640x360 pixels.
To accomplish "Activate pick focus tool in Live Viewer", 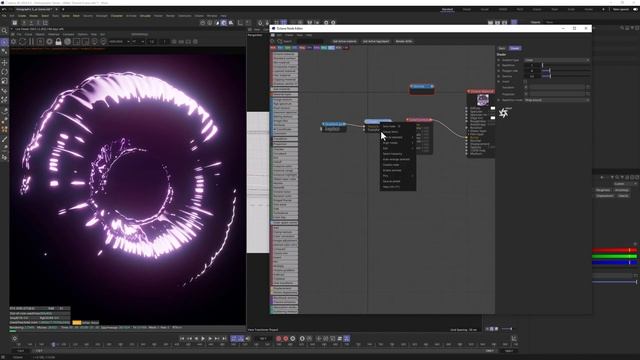I will tap(94, 42).
